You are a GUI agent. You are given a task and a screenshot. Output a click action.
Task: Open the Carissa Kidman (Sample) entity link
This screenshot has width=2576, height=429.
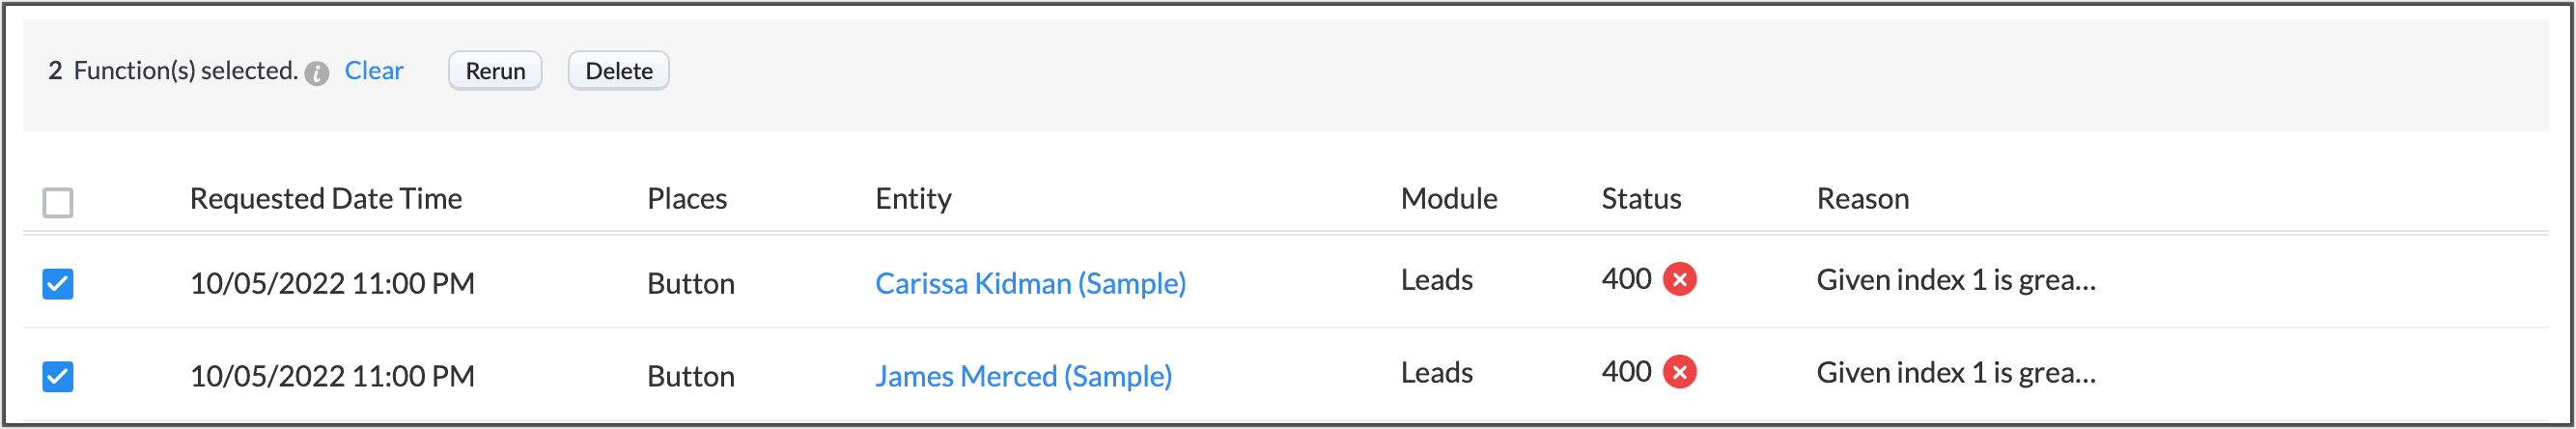[1030, 284]
